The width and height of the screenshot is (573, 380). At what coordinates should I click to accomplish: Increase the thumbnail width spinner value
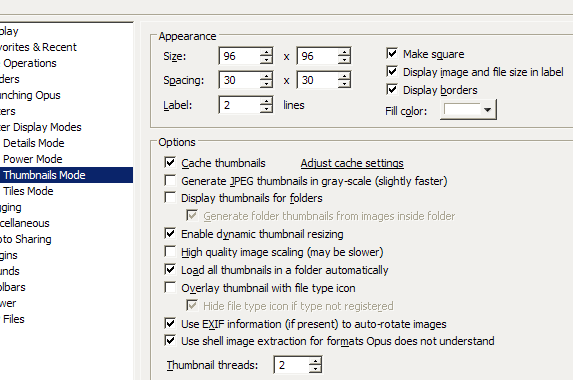tap(266, 52)
